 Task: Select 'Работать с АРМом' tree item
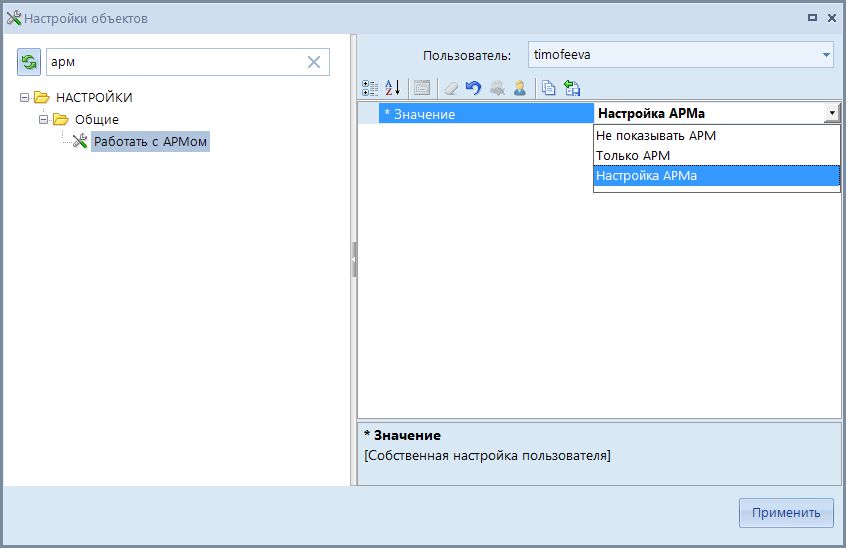point(150,142)
